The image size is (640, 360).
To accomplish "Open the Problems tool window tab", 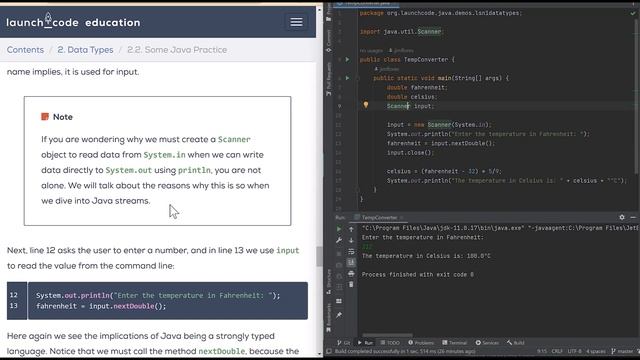I will 421,343.
